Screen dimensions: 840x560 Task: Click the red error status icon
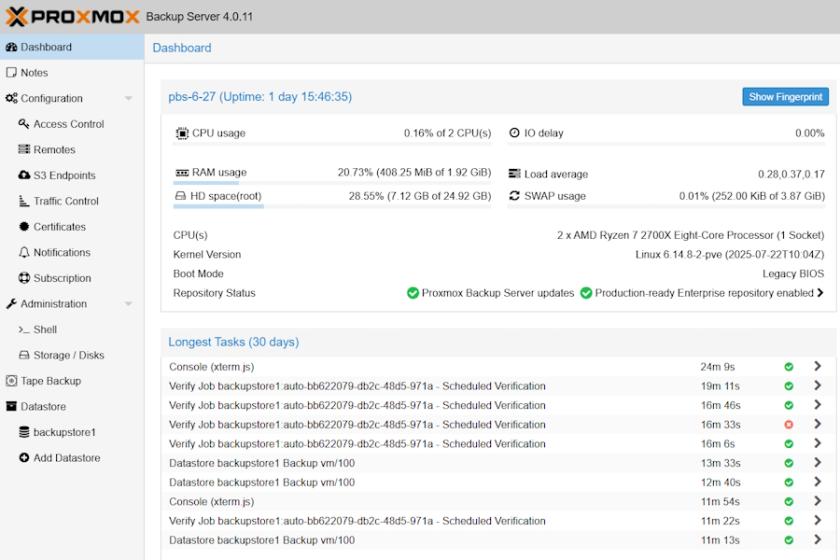tap(789, 424)
